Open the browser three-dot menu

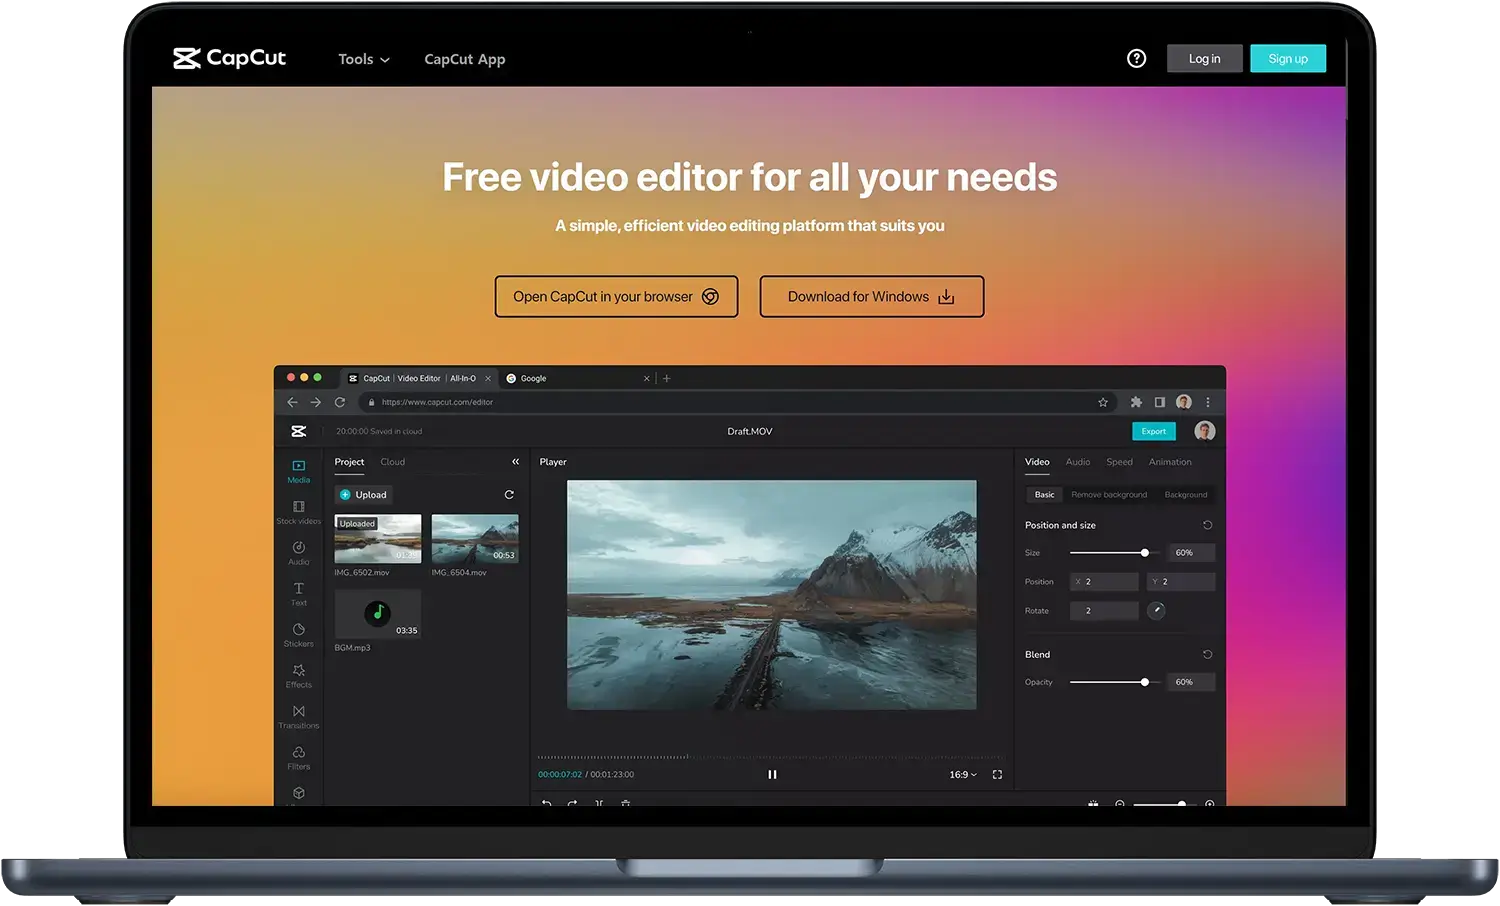pos(1208,402)
